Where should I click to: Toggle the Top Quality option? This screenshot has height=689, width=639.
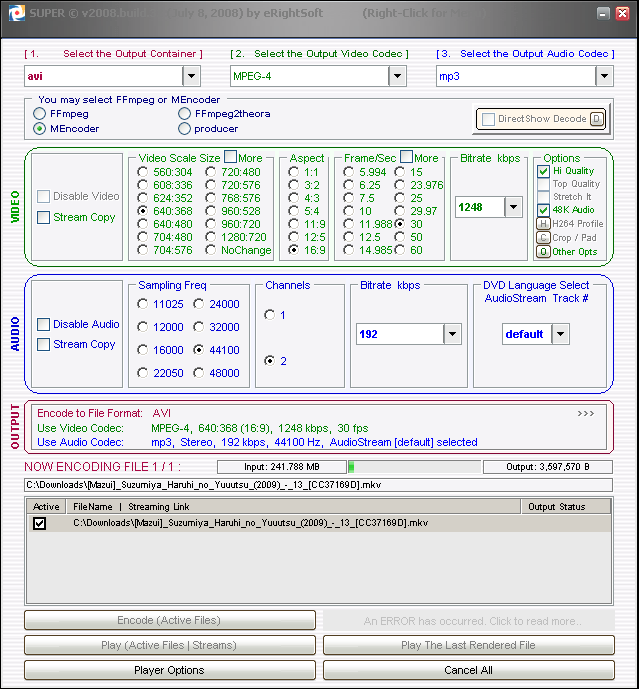click(x=543, y=184)
